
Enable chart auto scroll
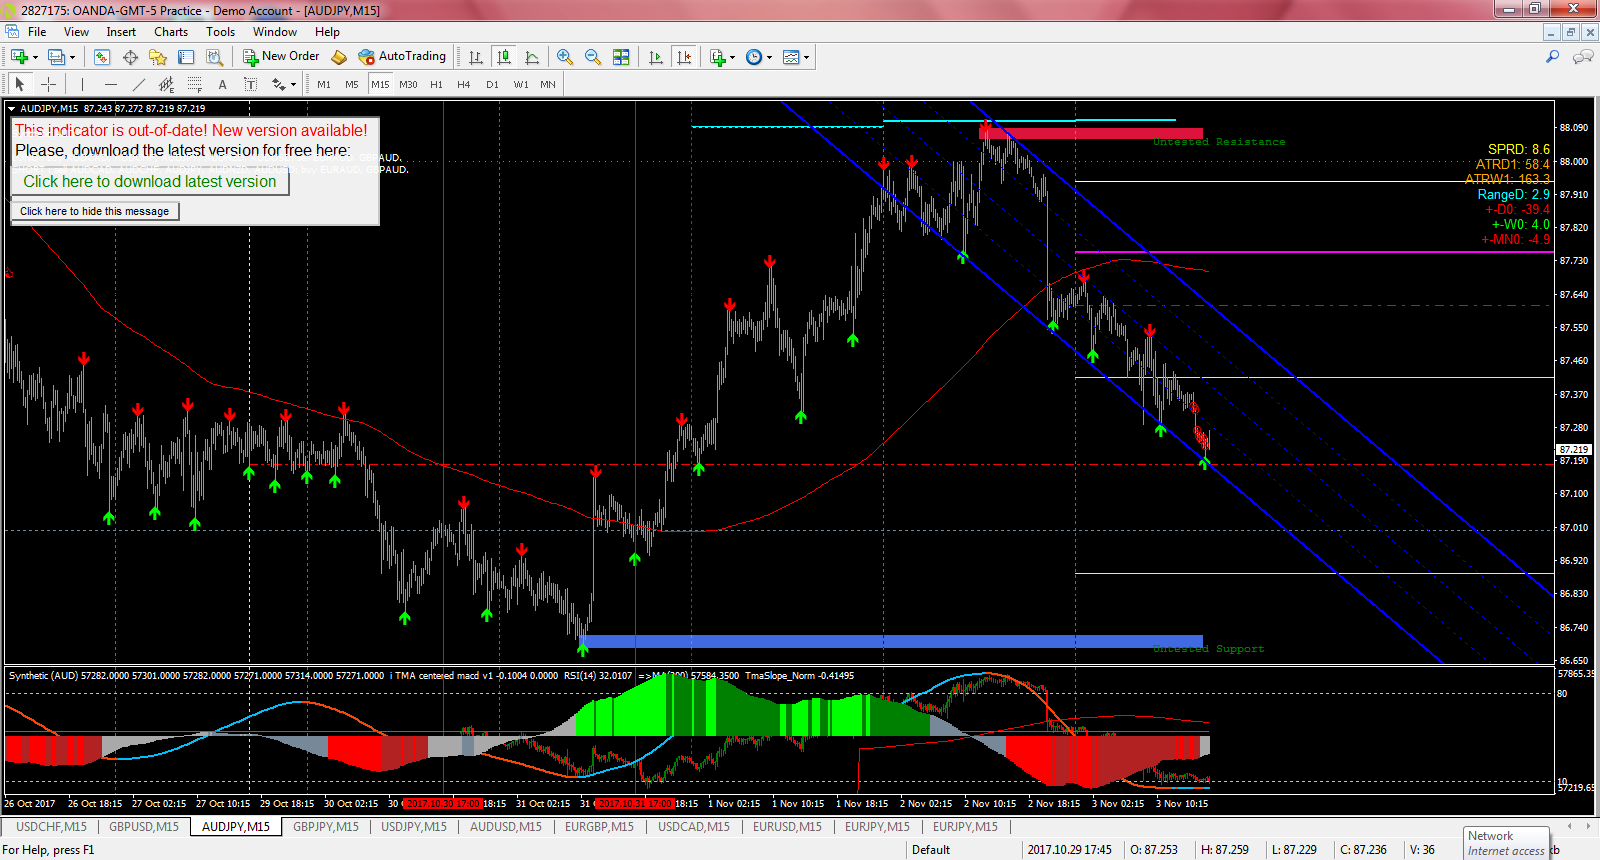(x=656, y=57)
